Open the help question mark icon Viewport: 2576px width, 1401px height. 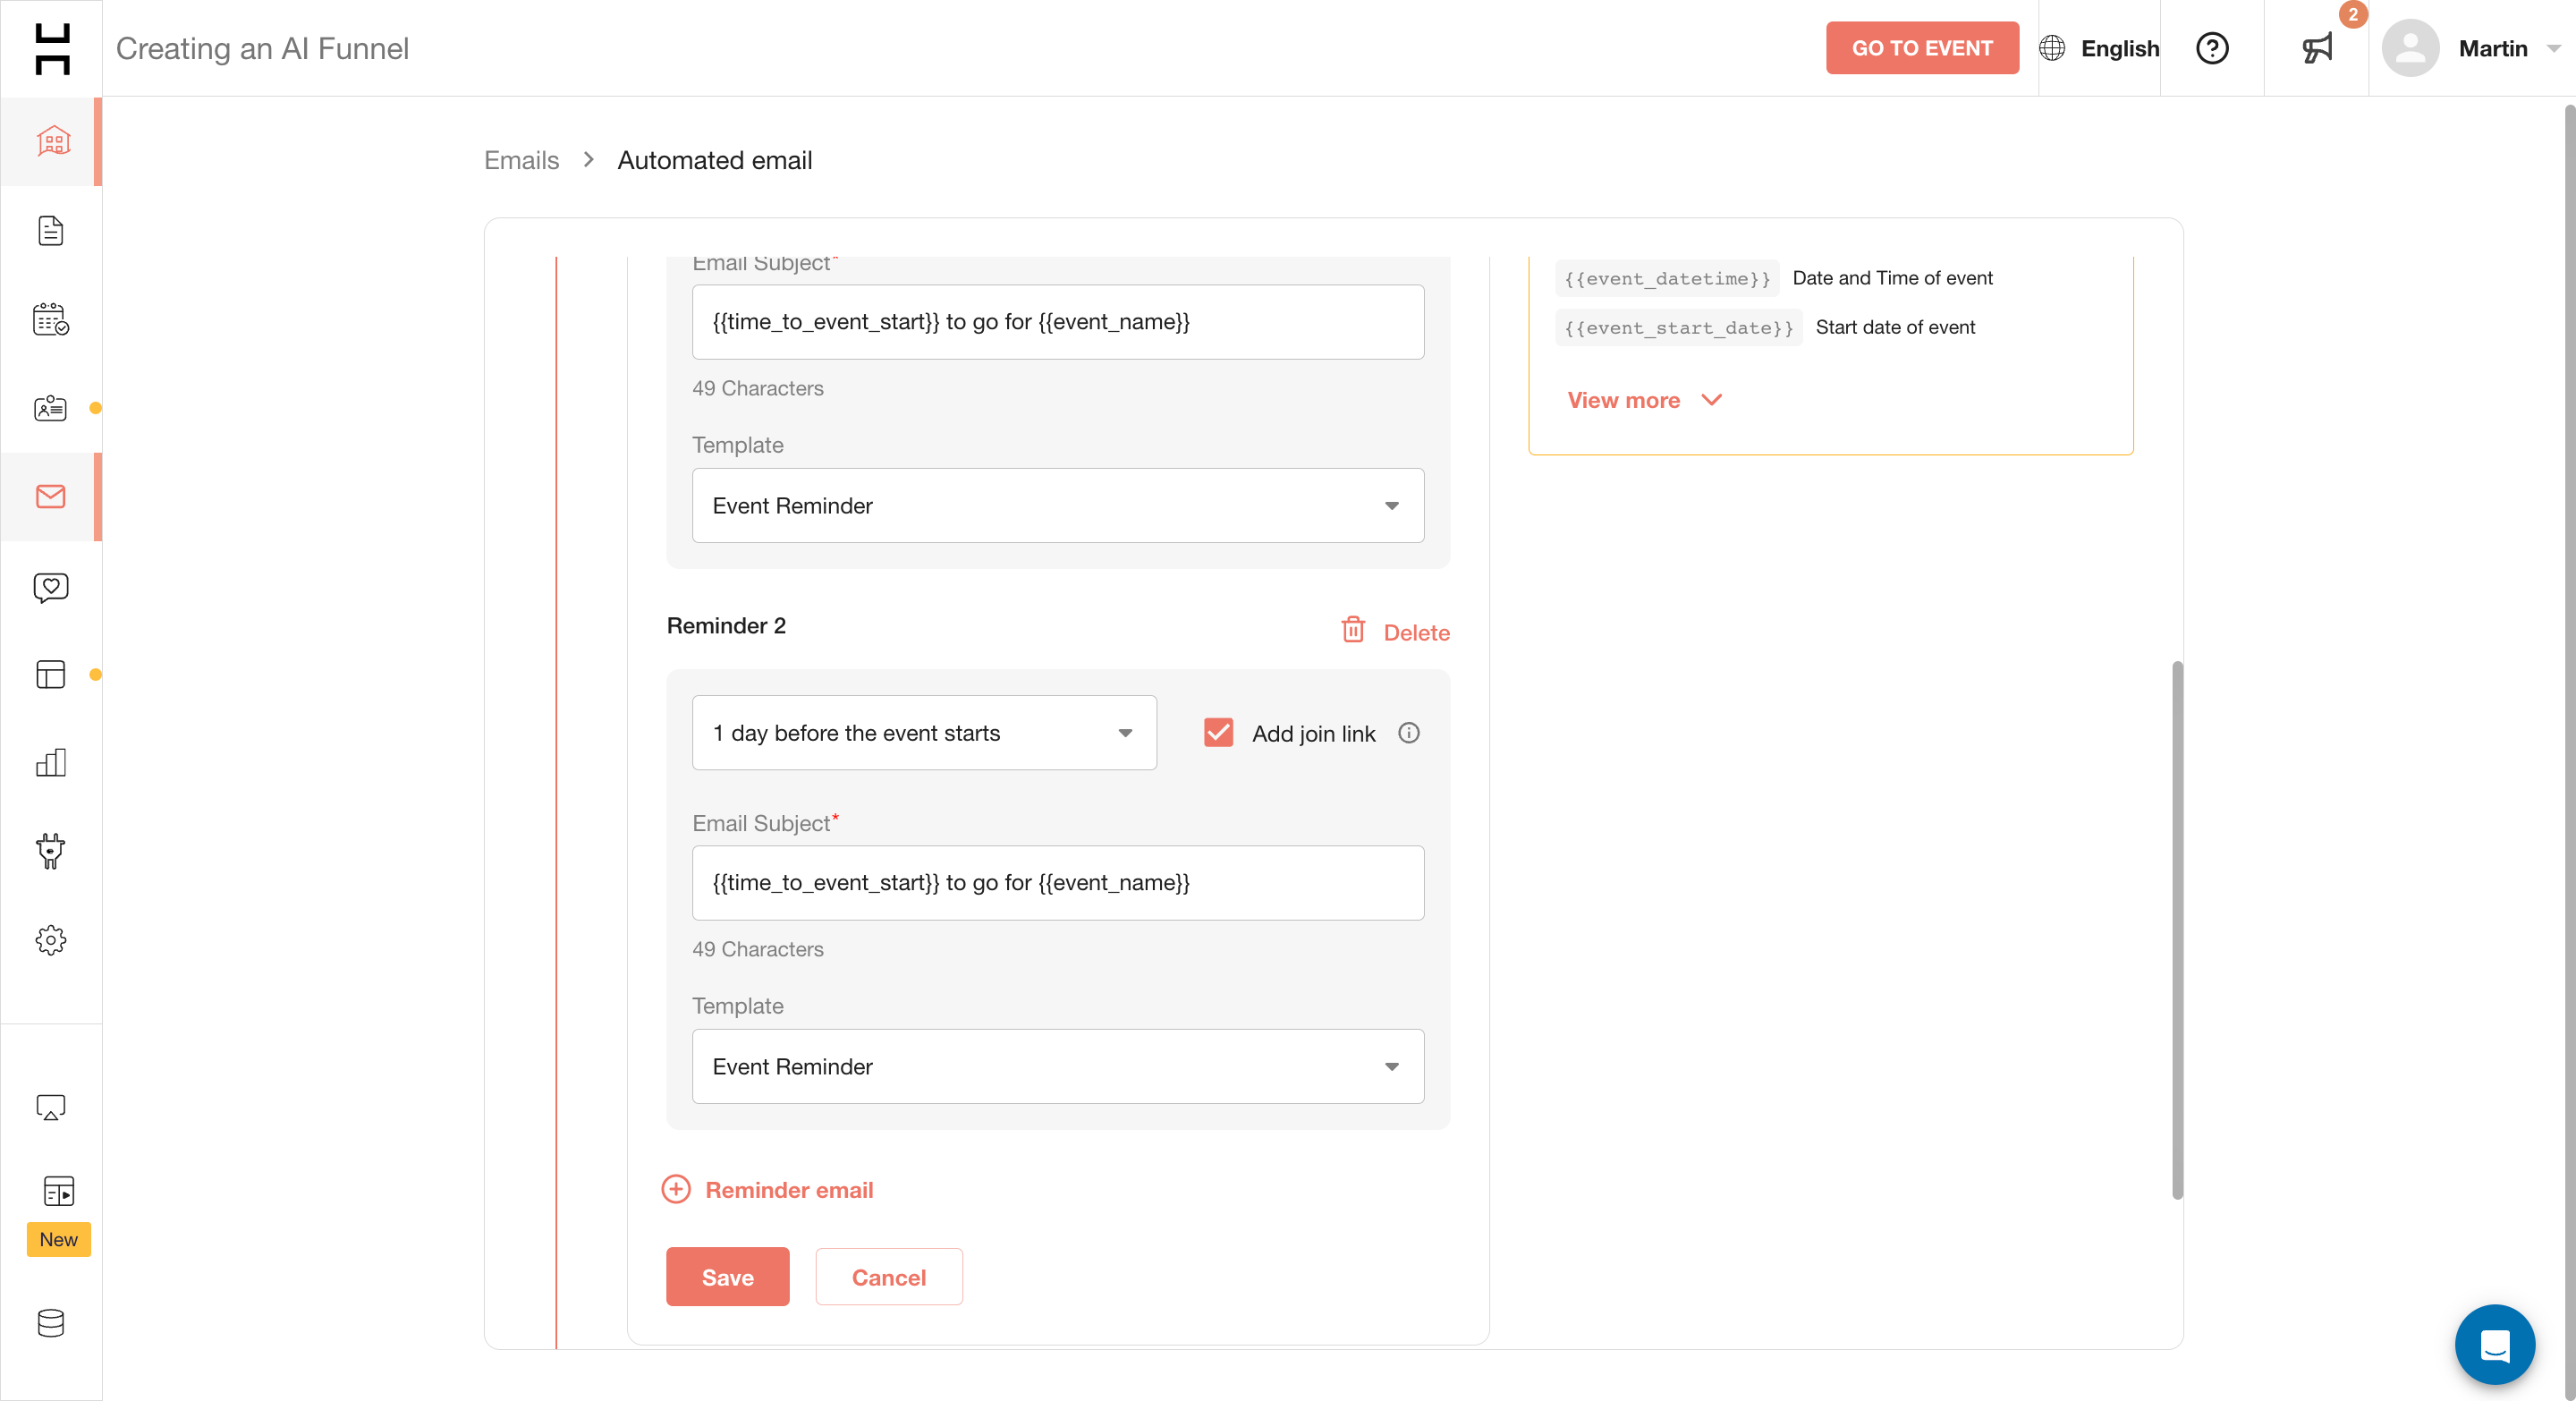(x=2212, y=48)
